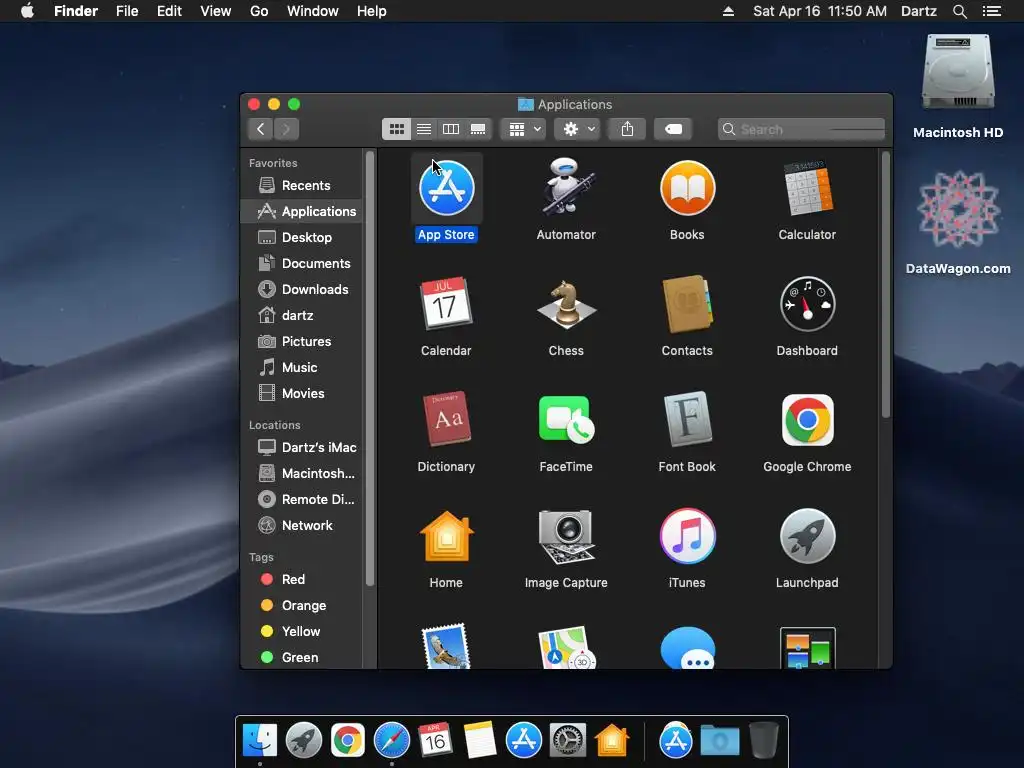The width and height of the screenshot is (1024, 768).
Task: Go back in Finder history
Action: [x=261, y=129]
